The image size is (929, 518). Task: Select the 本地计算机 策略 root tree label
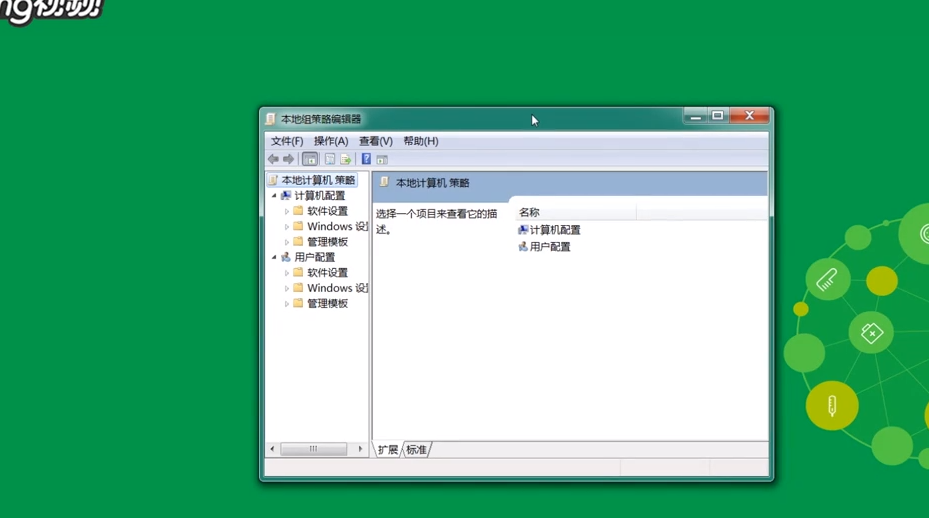318,180
